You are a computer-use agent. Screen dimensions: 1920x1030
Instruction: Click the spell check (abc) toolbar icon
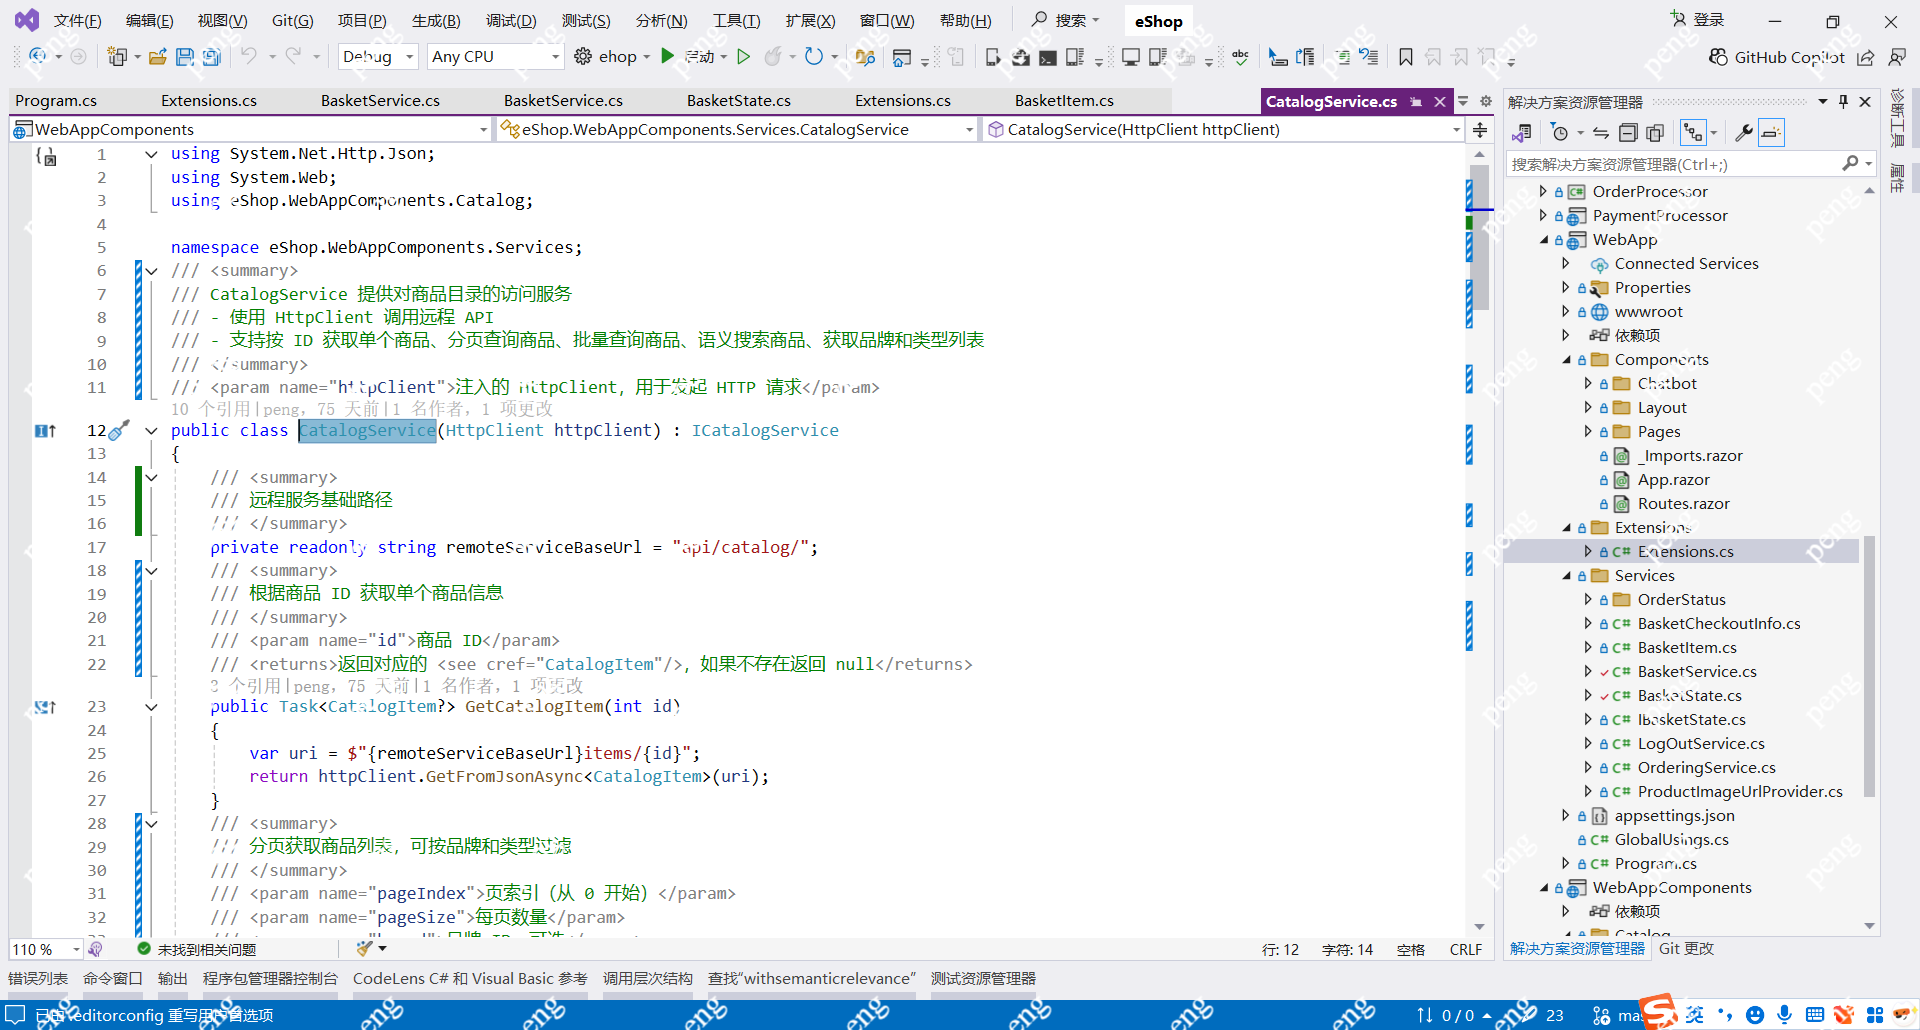[x=1240, y=57]
